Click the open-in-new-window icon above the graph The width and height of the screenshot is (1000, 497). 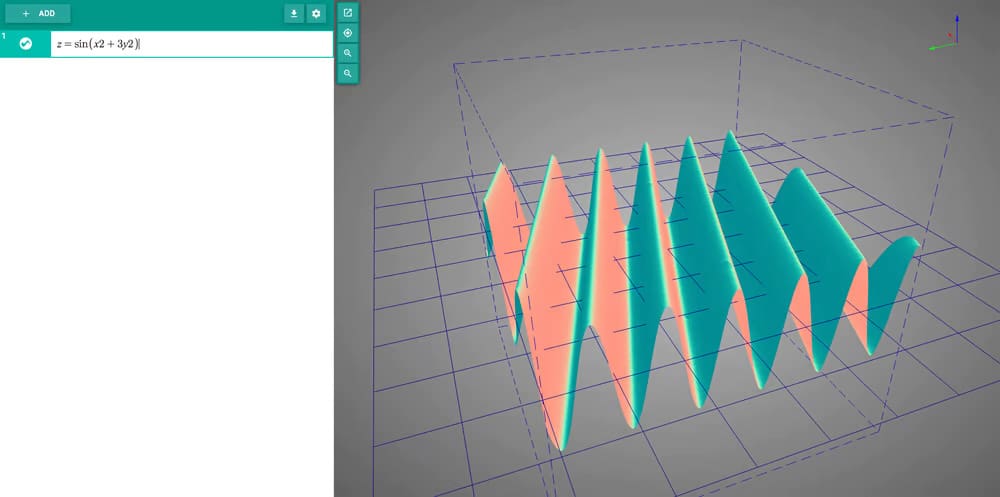[347, 13]
